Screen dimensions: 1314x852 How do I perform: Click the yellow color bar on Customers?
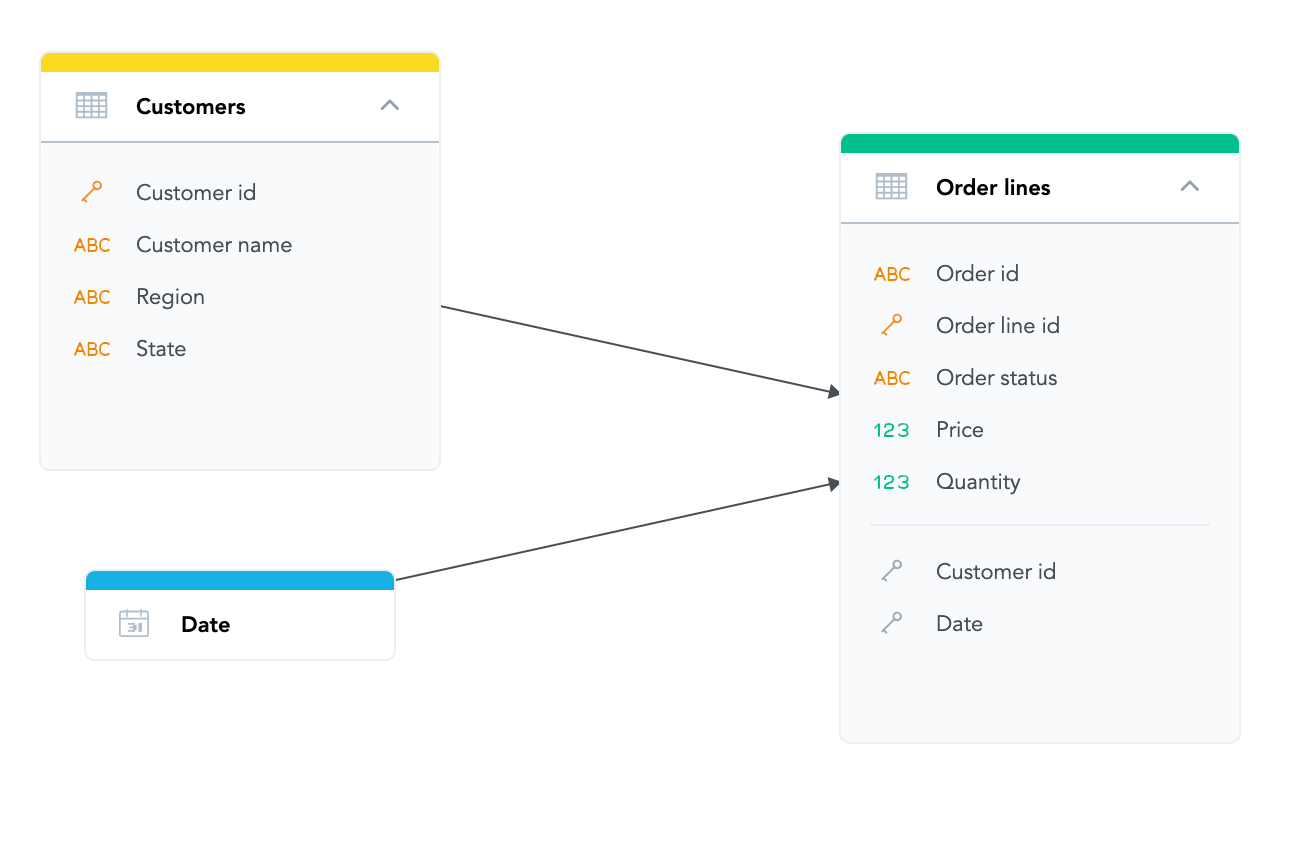pyautogui.click(x=240, y=63)
